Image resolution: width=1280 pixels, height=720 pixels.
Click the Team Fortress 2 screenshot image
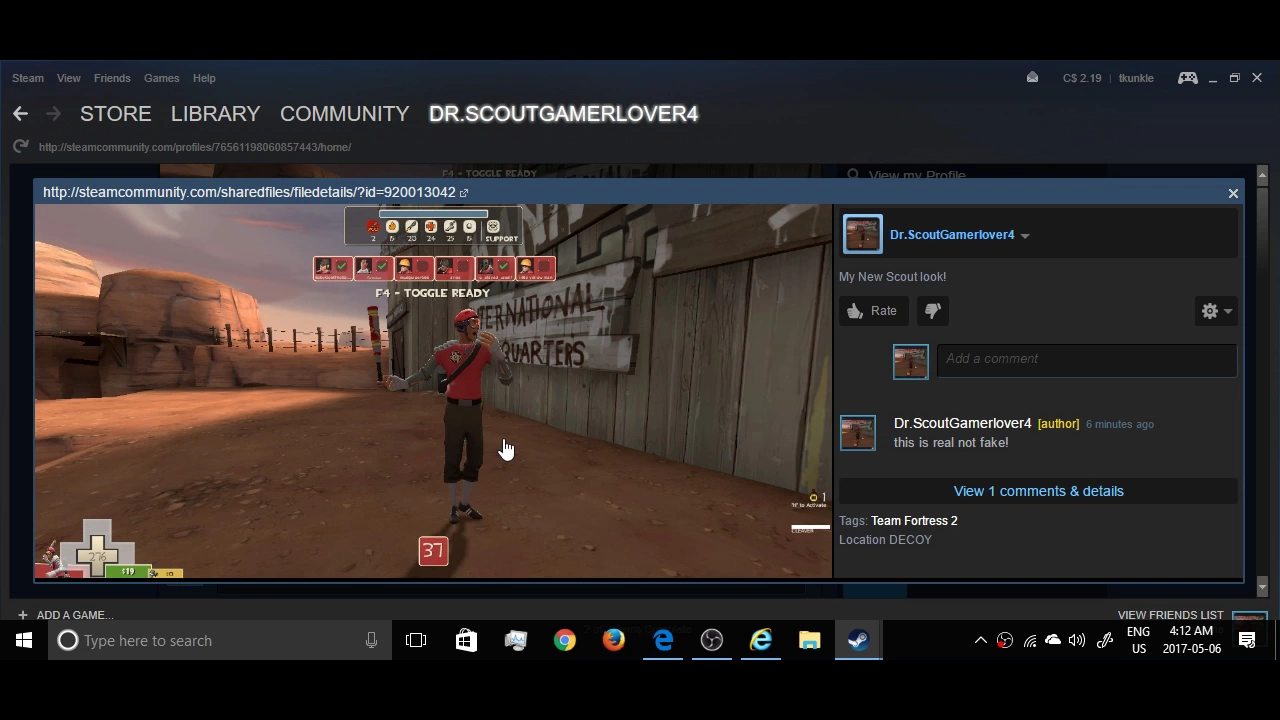(x=433, y=391)
